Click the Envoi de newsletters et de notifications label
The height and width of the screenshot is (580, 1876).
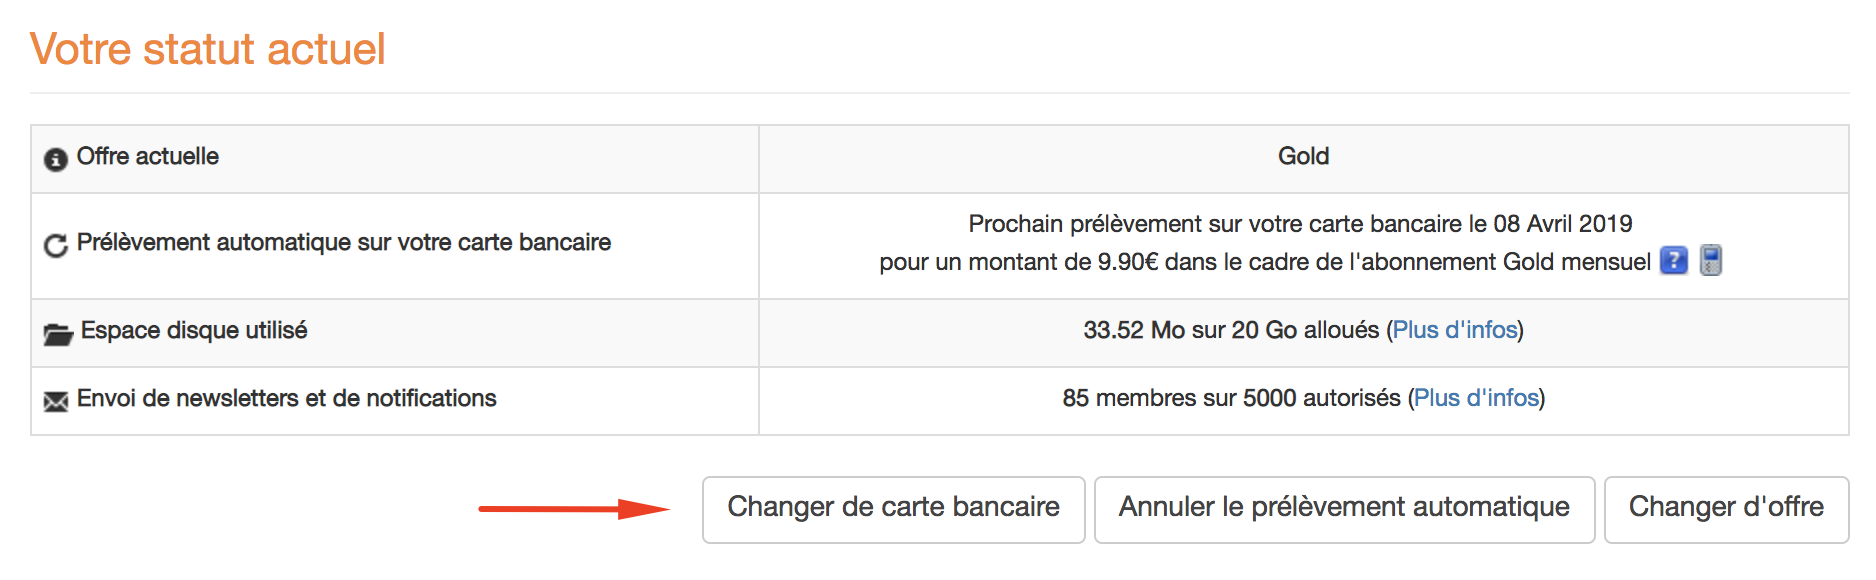(x=286, y=398)
